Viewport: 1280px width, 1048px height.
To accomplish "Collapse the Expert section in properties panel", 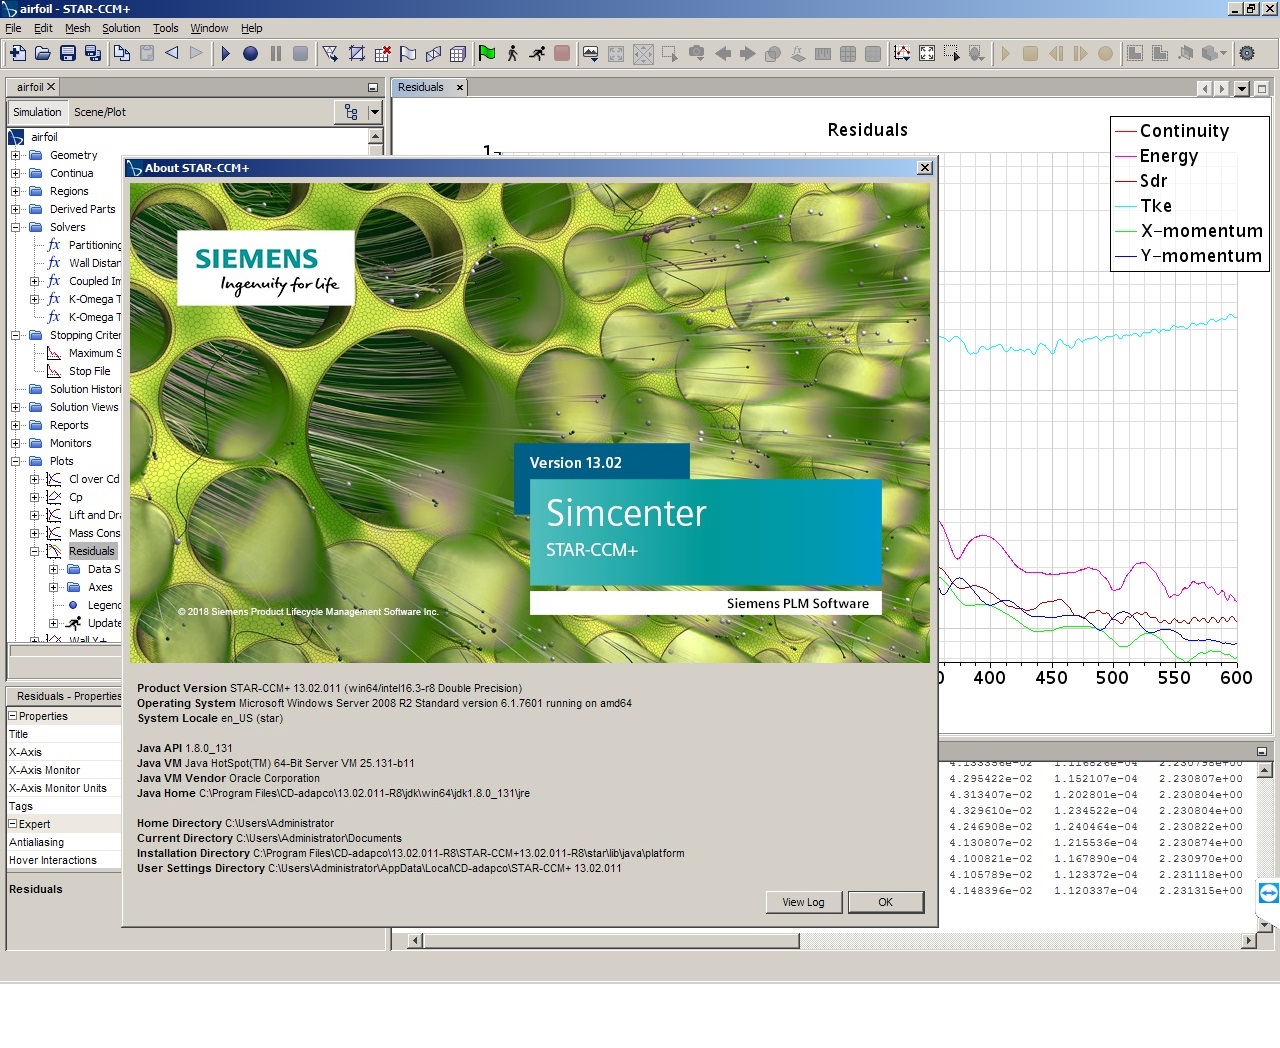I will pyautogui.click(x=13, y=824).
